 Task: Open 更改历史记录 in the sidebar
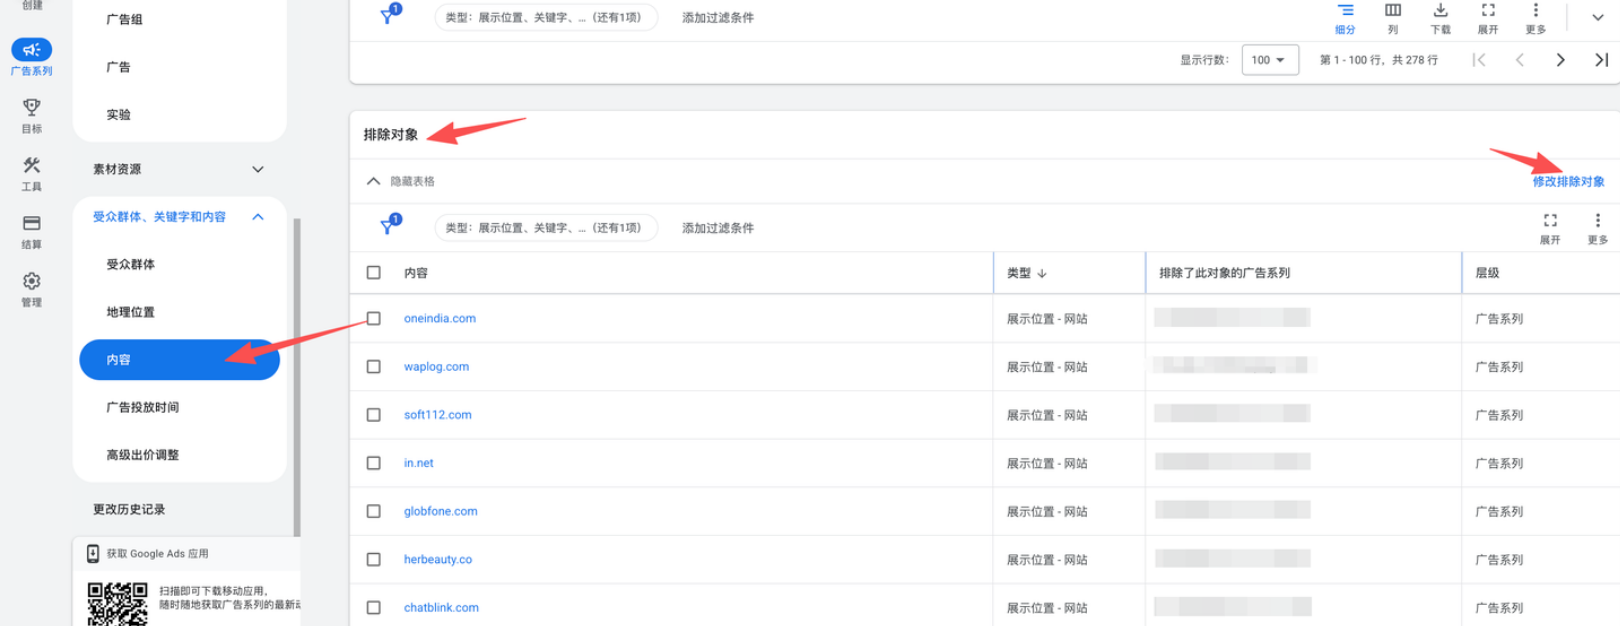click(129, 509)
